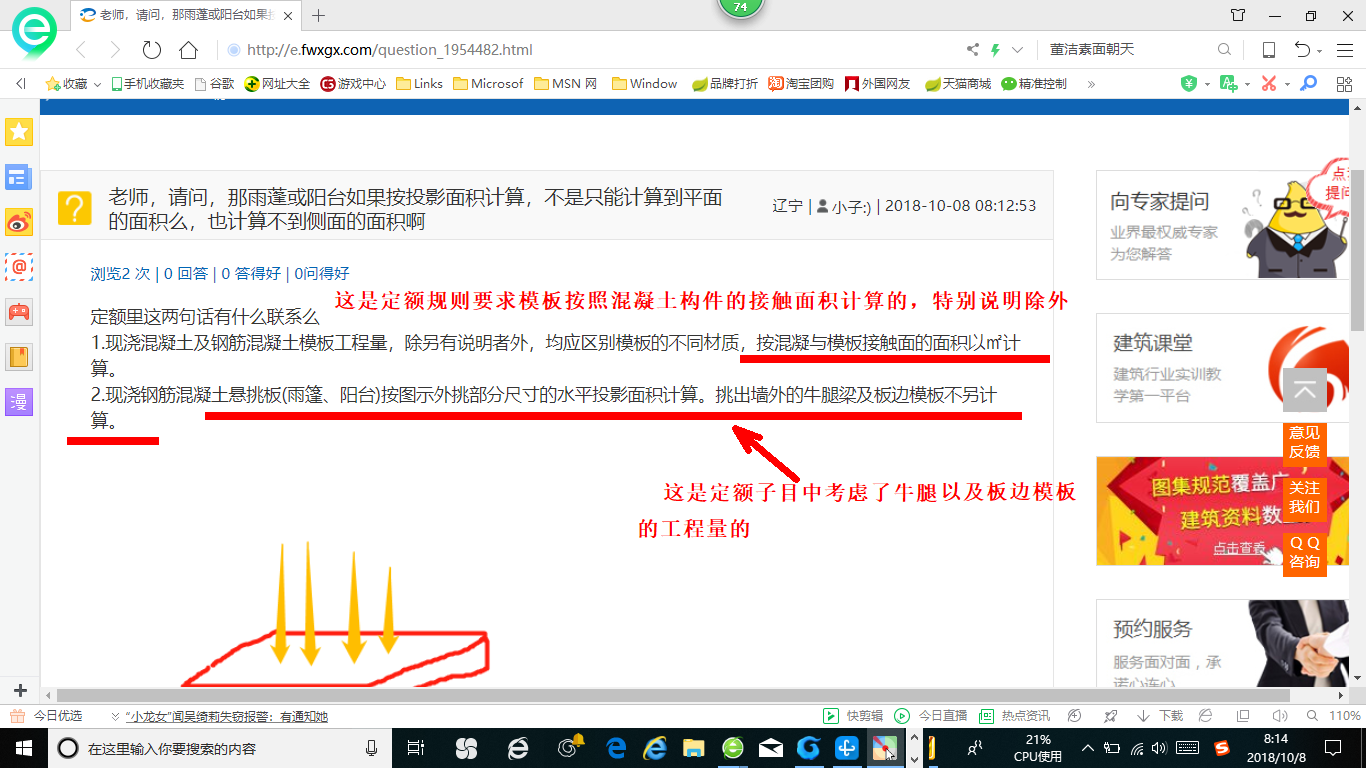The height and width of the screenshot is (768, 1366).
Task: Open 热点资讯 in status bar
Action: (x=1014, y=716)
